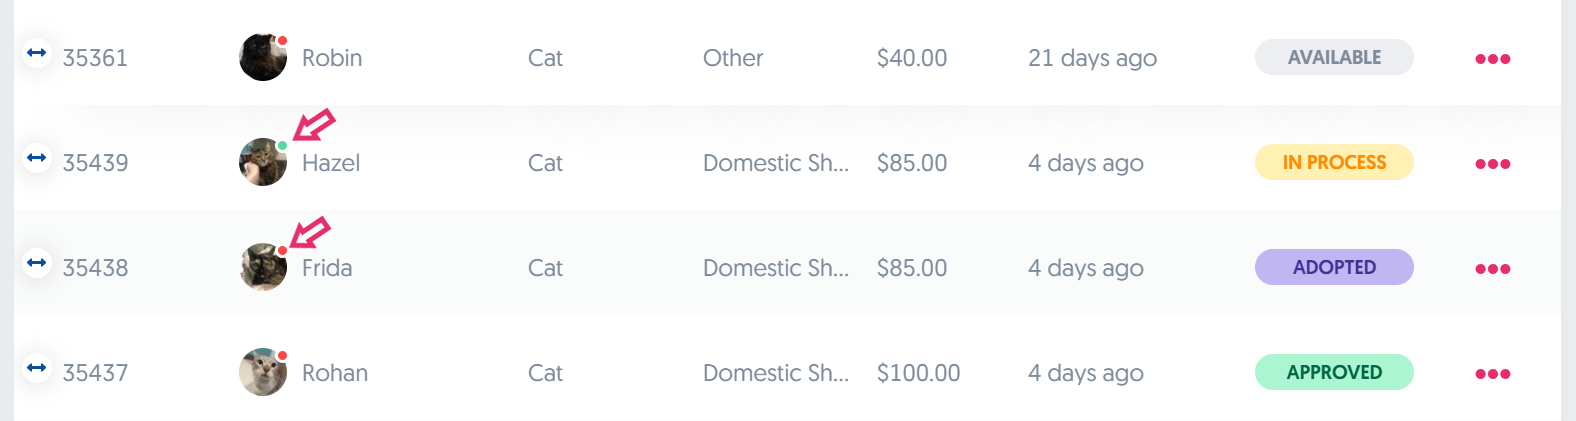Viewport: 1576px width, 421px height.
Task: Click Frida's cat avatar photo
Action: point(263,268)
